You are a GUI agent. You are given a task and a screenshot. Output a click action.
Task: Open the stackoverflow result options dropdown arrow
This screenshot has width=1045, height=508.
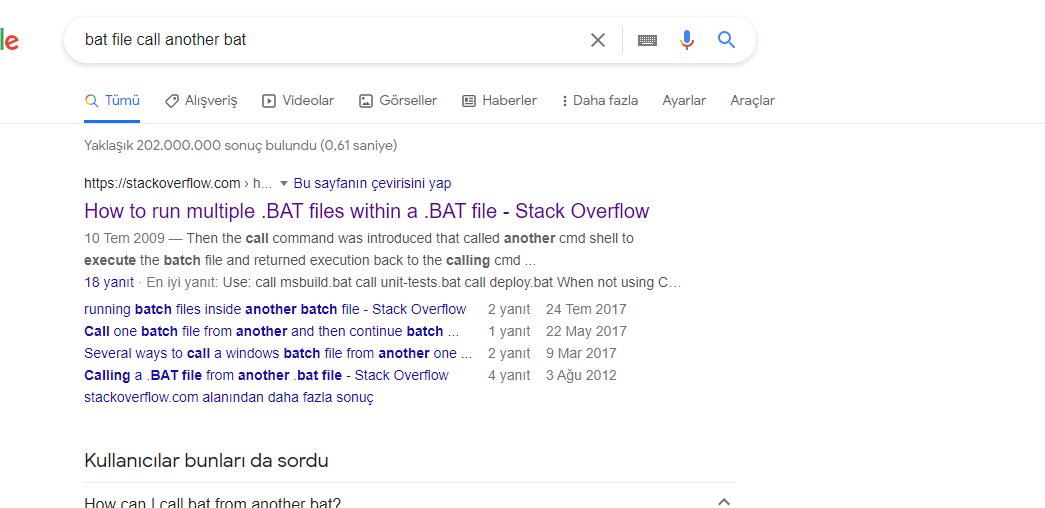[x=283, y=183]
